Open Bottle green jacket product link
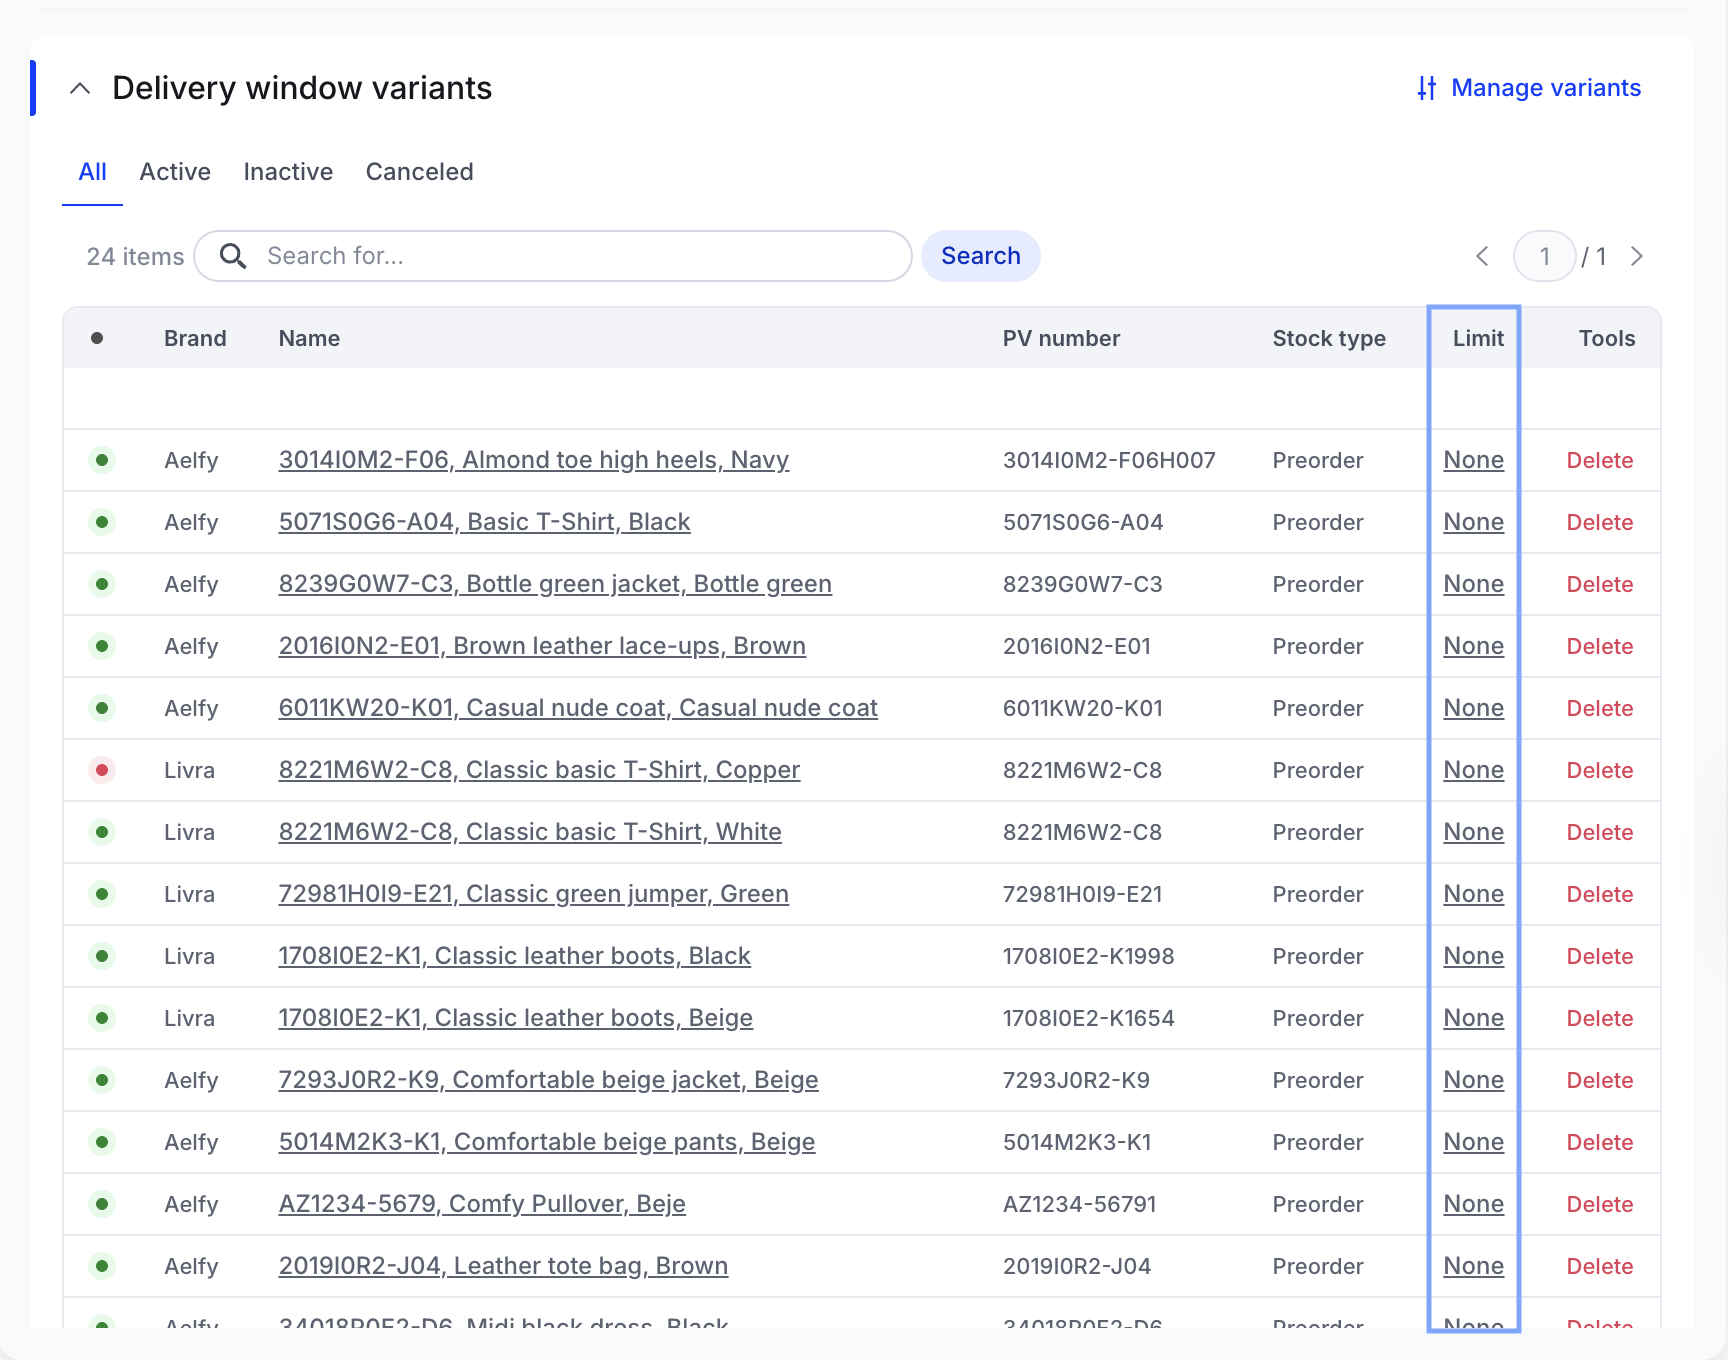The width and height of the screenshot is (1728, 1360). tap(555, 584)
